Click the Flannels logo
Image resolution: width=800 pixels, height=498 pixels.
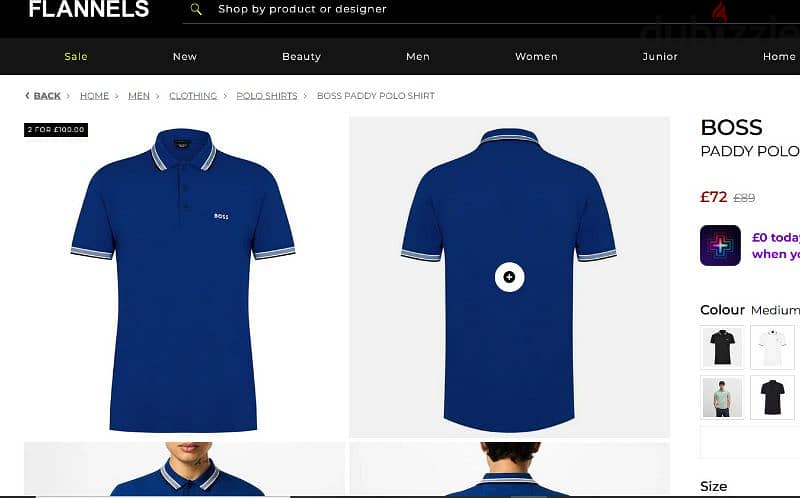click(x=89, y=9)
